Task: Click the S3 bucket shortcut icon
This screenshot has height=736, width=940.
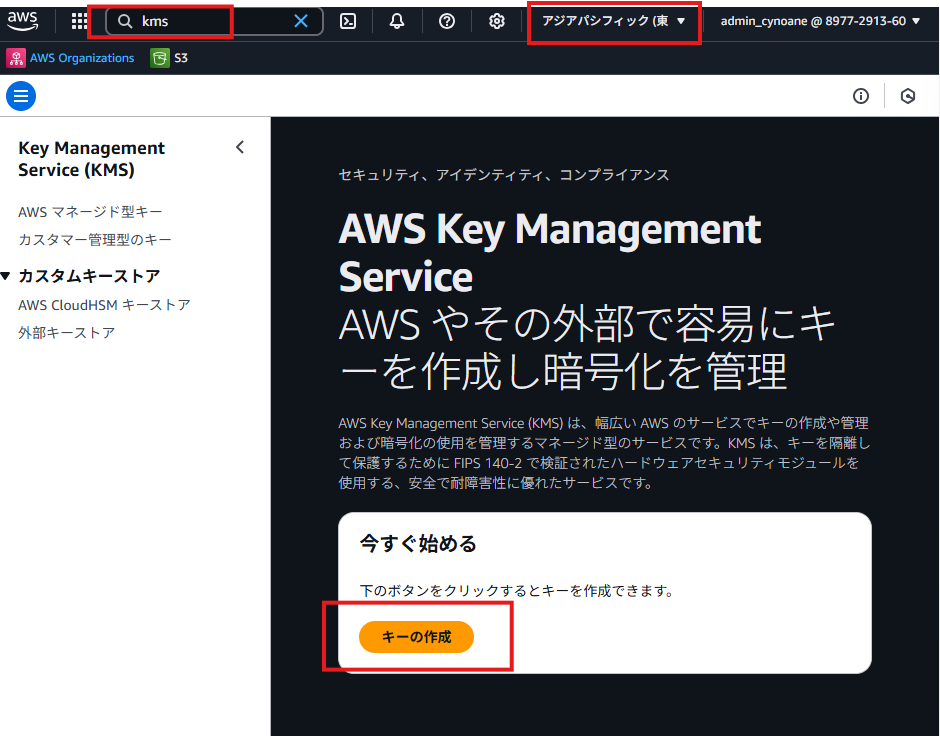Action: coord(159,58)
